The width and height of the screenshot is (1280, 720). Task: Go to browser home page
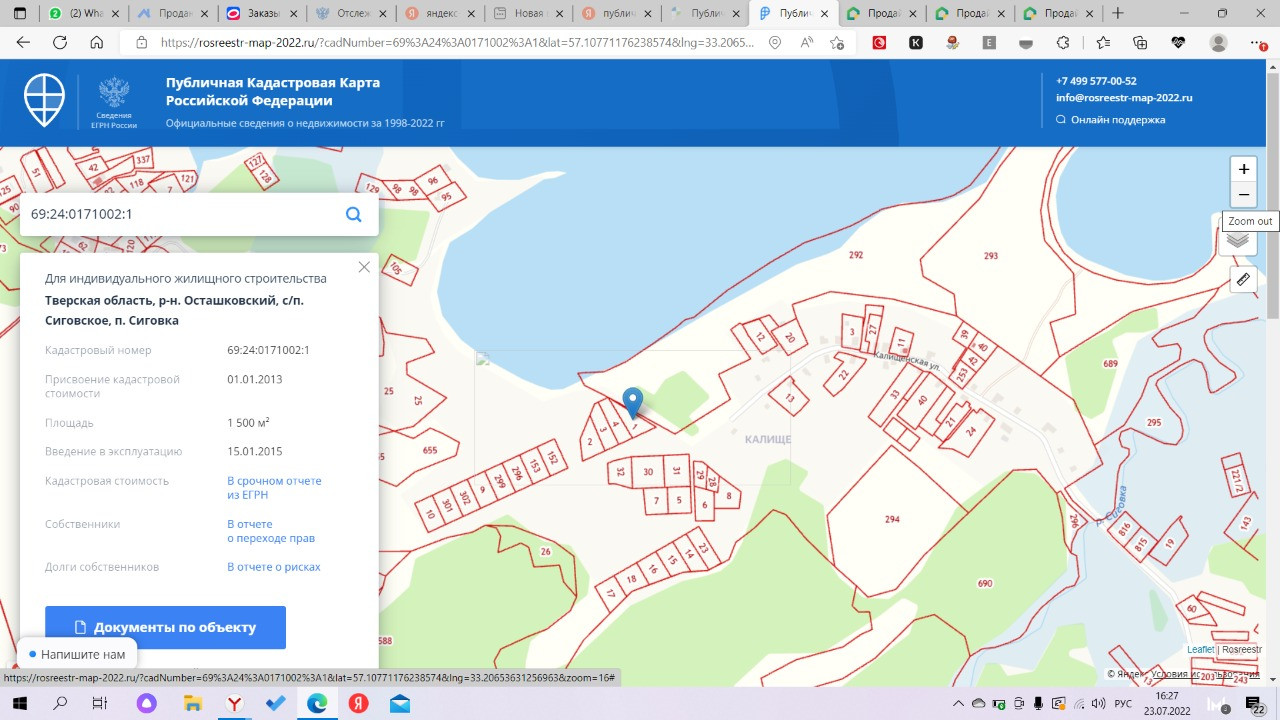coord(97,43)
